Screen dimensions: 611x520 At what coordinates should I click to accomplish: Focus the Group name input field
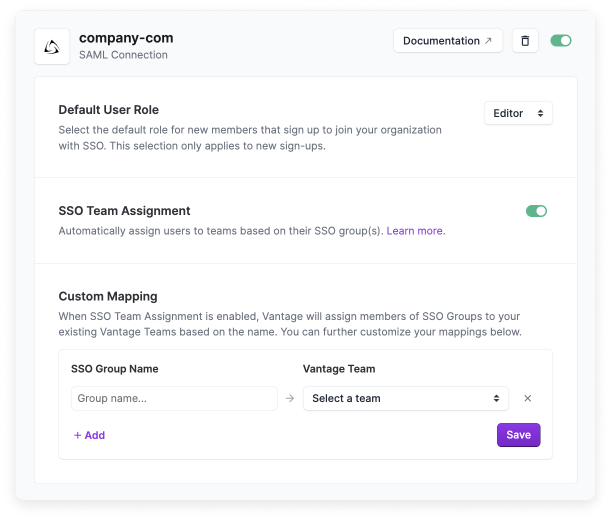[174, 398]
